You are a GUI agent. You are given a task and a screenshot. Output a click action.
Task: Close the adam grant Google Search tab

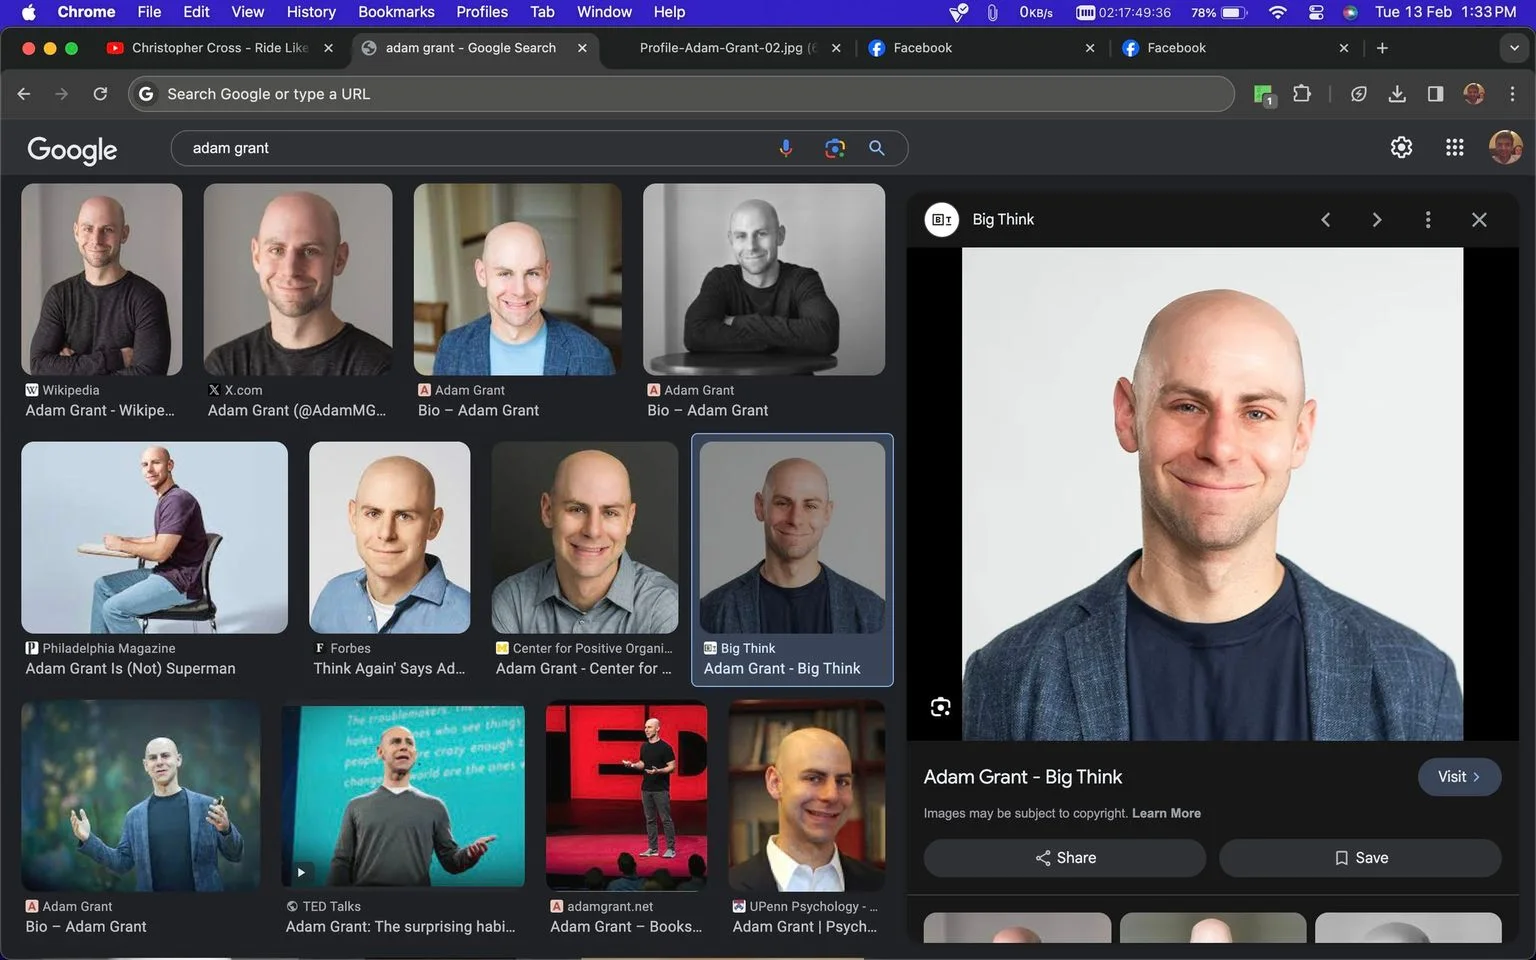[x=582, y=48]
